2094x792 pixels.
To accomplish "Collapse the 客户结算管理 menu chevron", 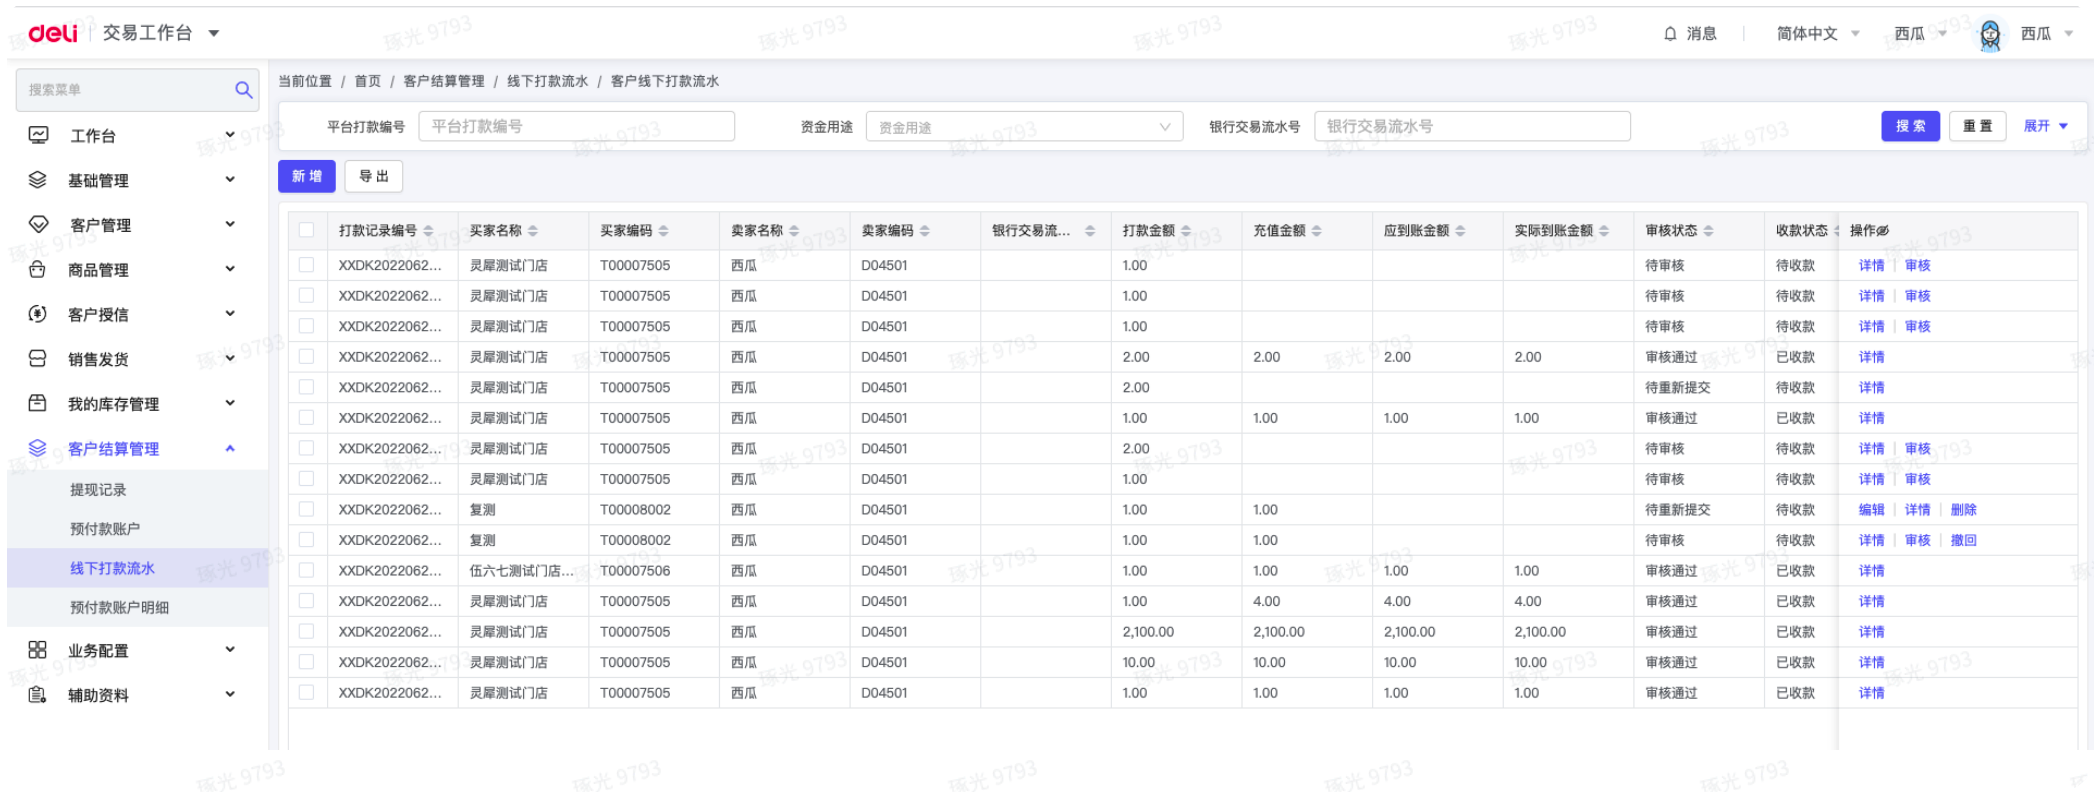I will click(x=230, y=448).
